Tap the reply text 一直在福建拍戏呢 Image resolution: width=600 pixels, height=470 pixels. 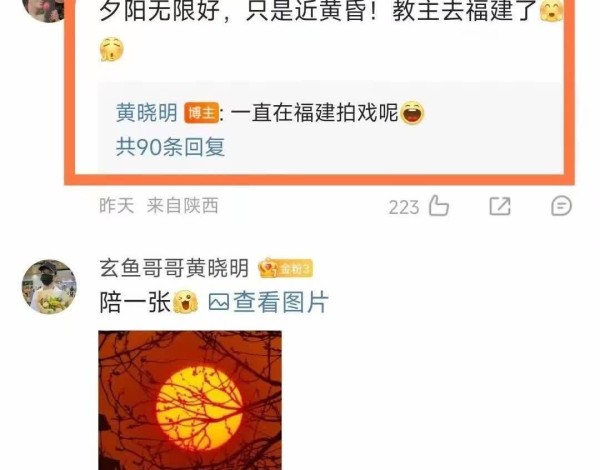pyautogui.click(x=315, y=113)
